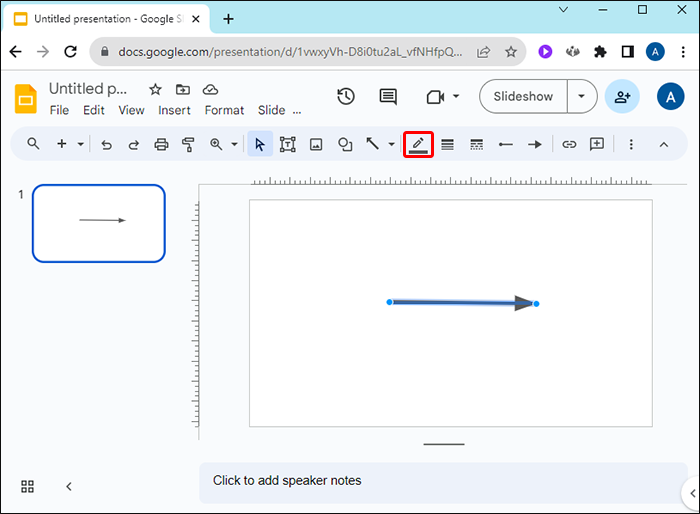The height and width of the screenshot is (514, 700).
Task: Share the presentation with others
Action: [x=622, y=96]
